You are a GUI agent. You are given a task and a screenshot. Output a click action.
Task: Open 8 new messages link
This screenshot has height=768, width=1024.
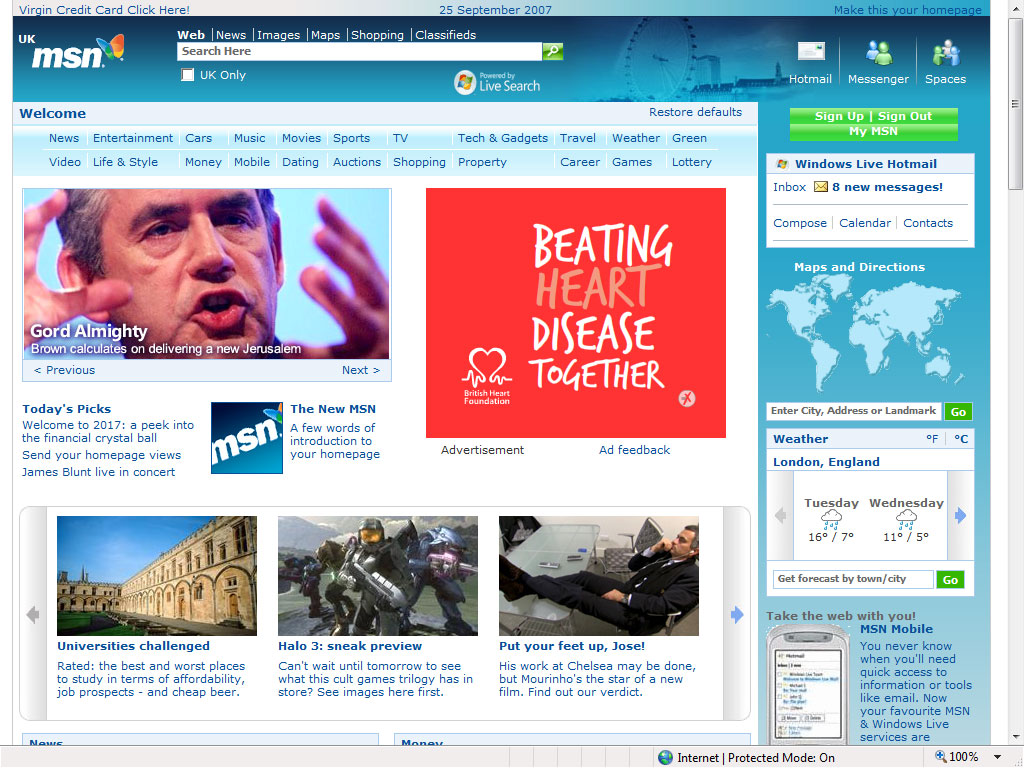tap(887, 187)
